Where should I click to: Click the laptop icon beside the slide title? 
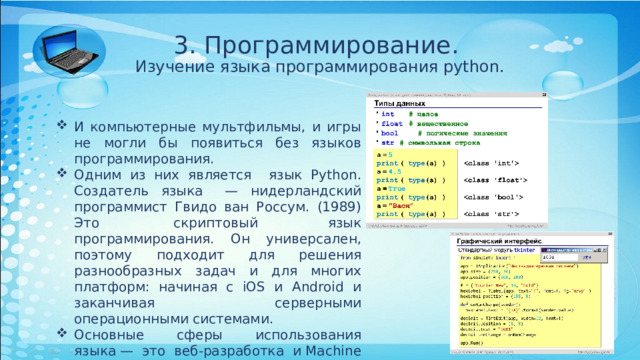click(70, 51)
